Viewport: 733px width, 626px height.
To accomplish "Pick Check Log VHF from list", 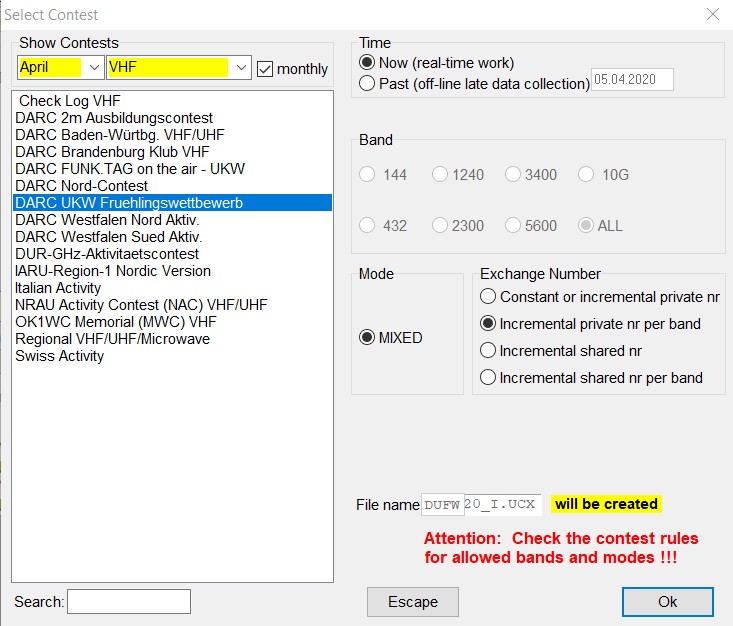I will pos(70,101).
